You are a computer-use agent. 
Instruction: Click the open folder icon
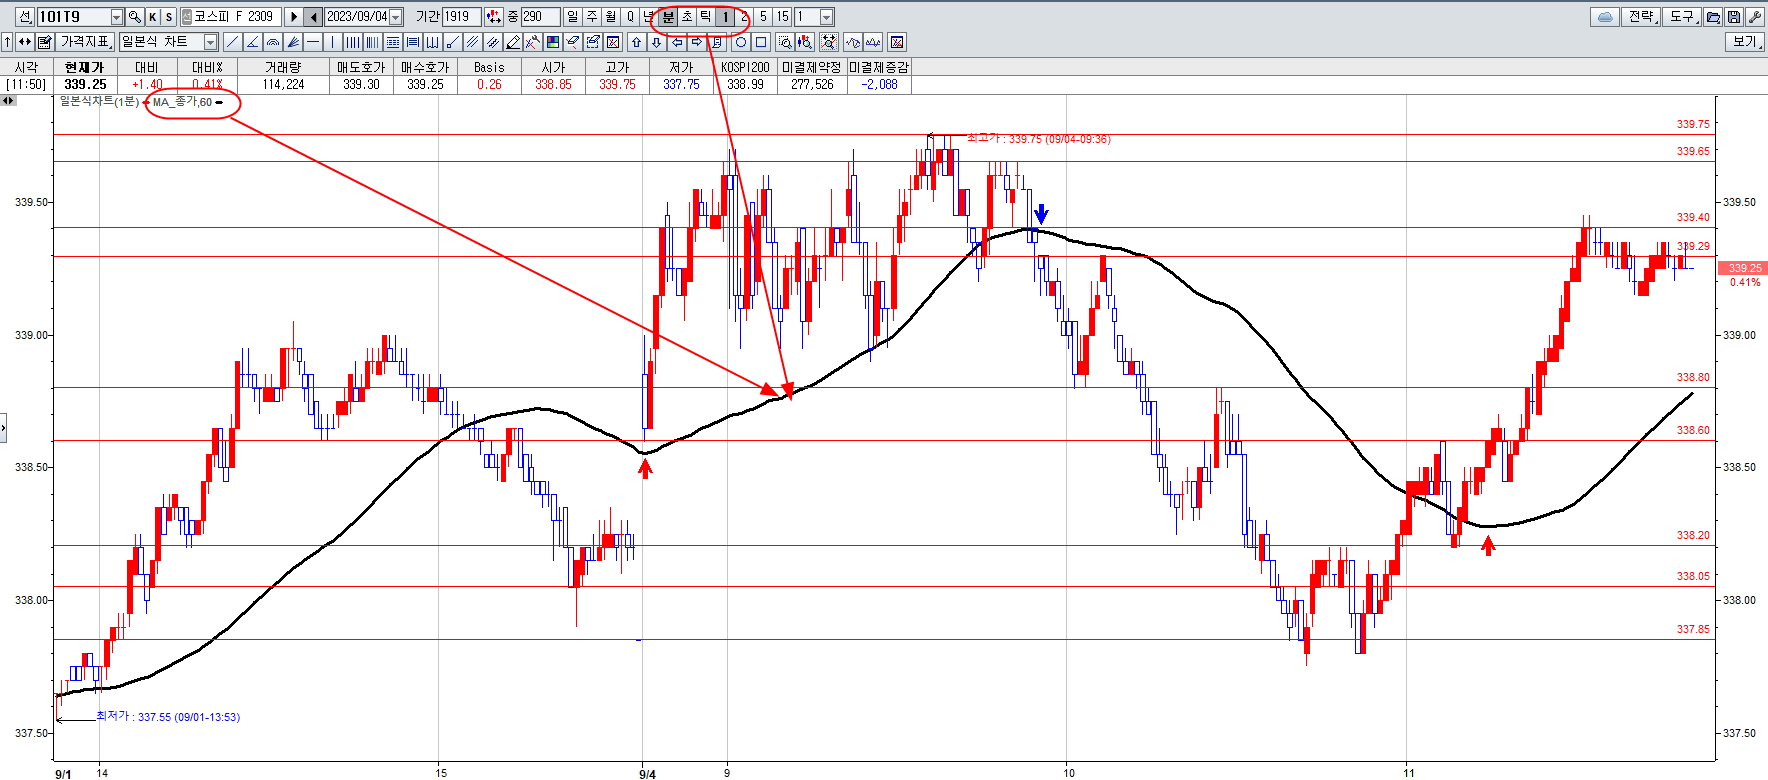click(1714, 17)
